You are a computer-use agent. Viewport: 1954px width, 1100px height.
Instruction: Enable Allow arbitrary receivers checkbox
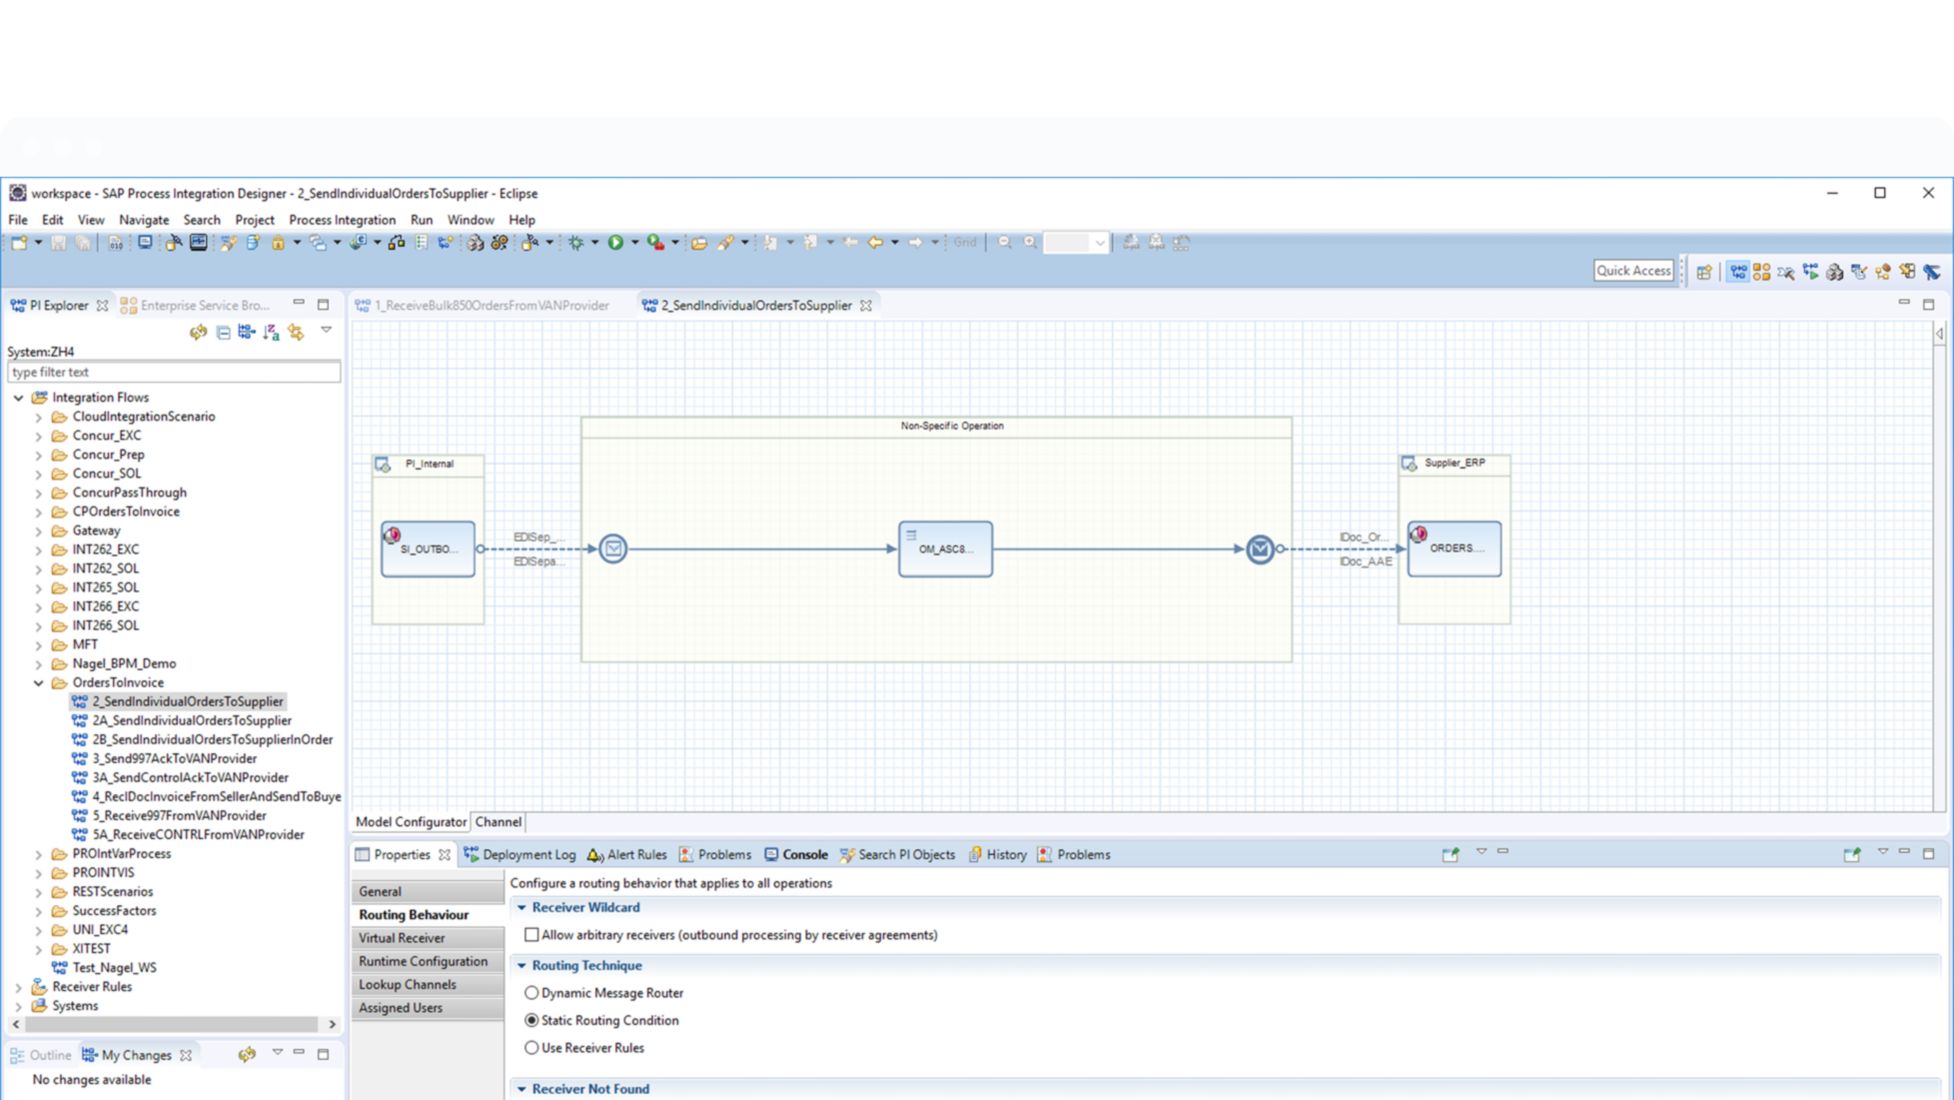tap(532, 935)
